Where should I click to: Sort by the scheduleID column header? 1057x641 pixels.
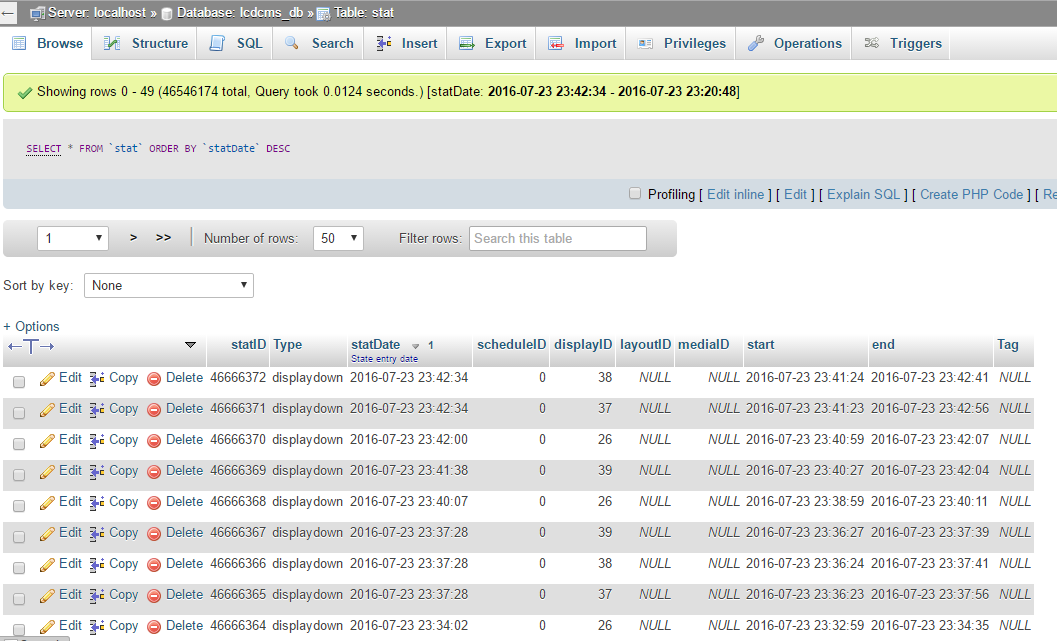tap(512, 344)
